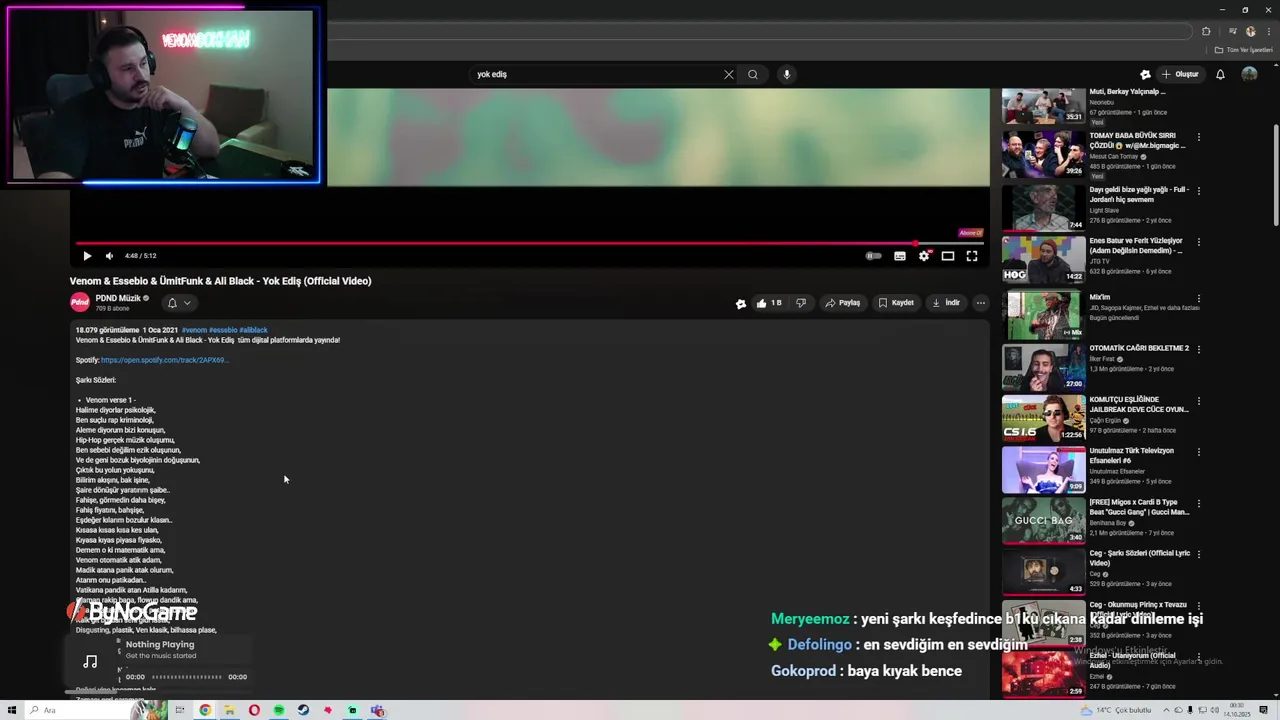Seek on the red video progress bar
Image resolution: width=1280 pixels, height=720 pixels.
pyautogui.click(x=530, y=243)
